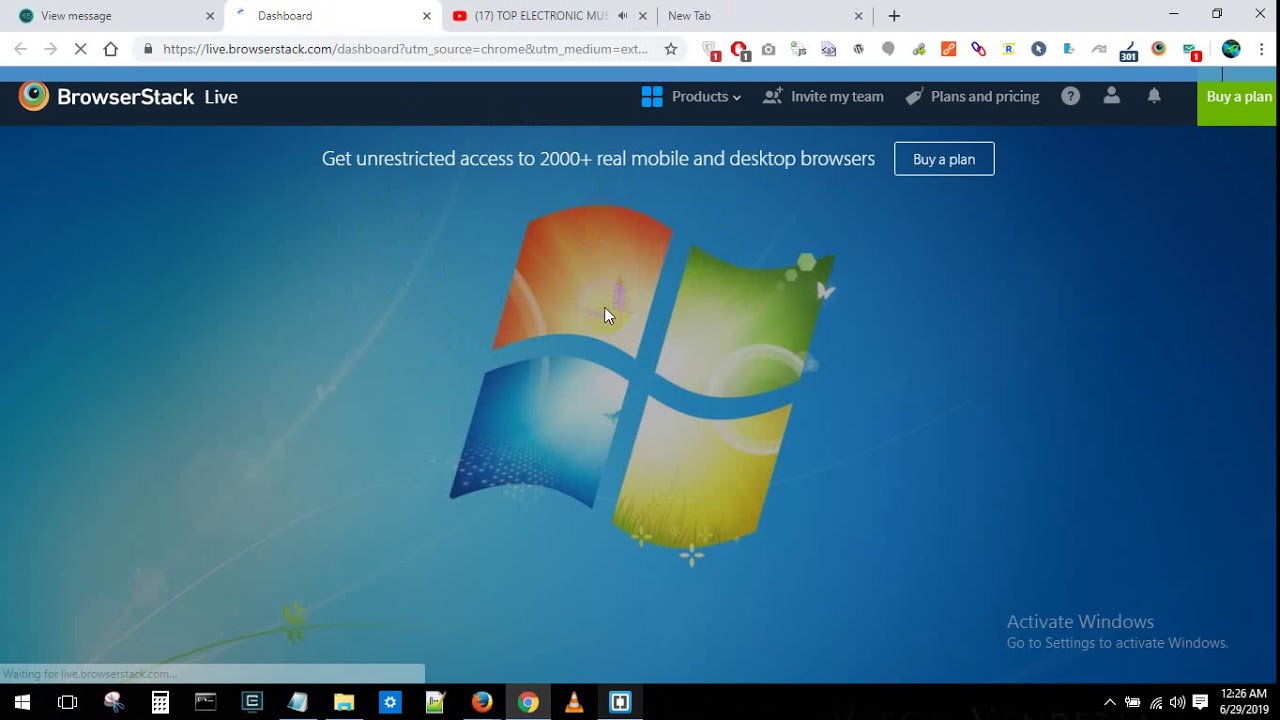
Task: Open Calculator from the taskbar
Action: pyautogui.click(x=160, y=702)
